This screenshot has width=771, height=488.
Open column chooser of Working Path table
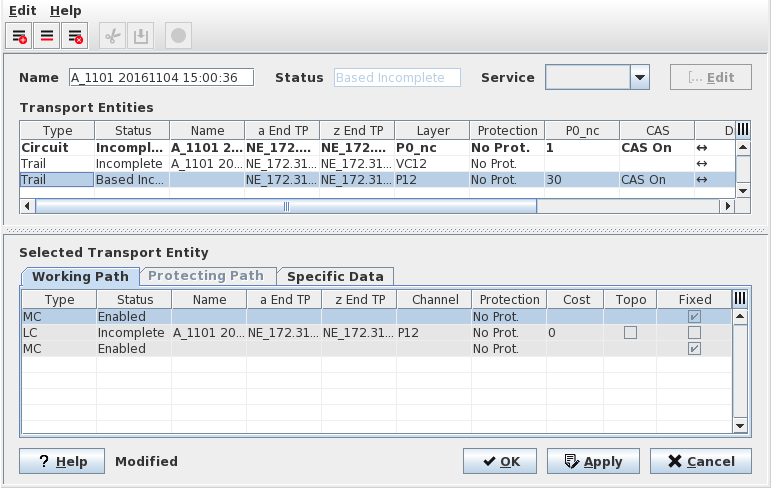click(740, 299)
